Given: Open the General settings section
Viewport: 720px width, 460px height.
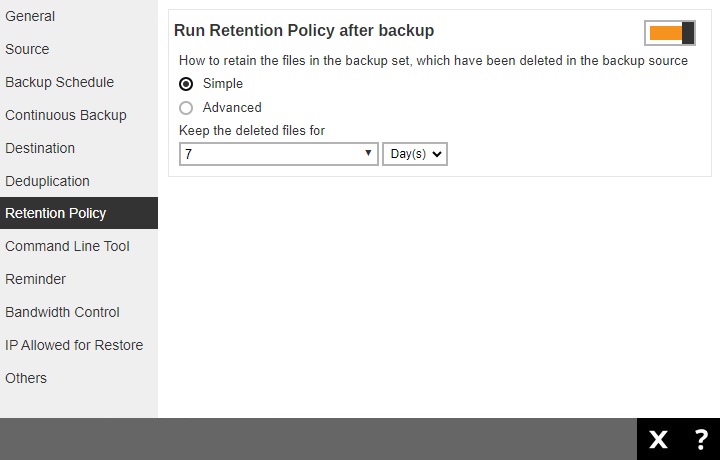Looking at the screenshot, I should coord(30,16).
